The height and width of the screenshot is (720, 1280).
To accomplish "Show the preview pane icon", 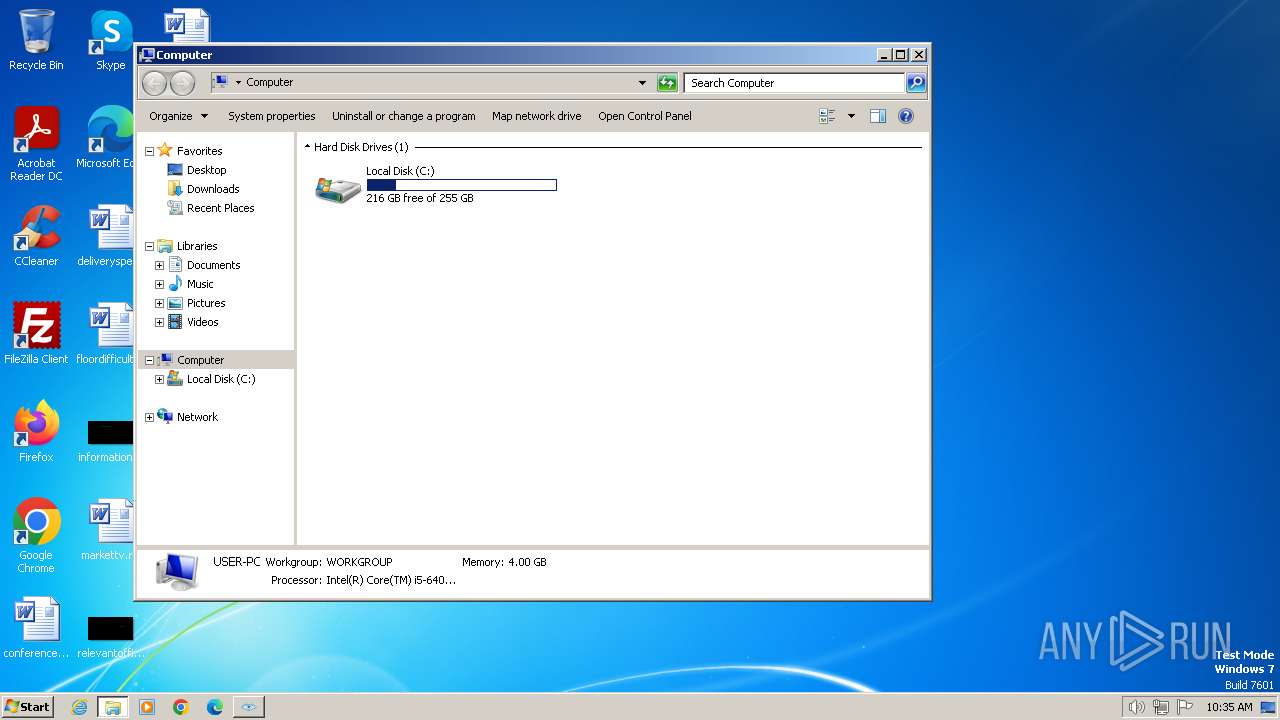I will tap(878, 116).
